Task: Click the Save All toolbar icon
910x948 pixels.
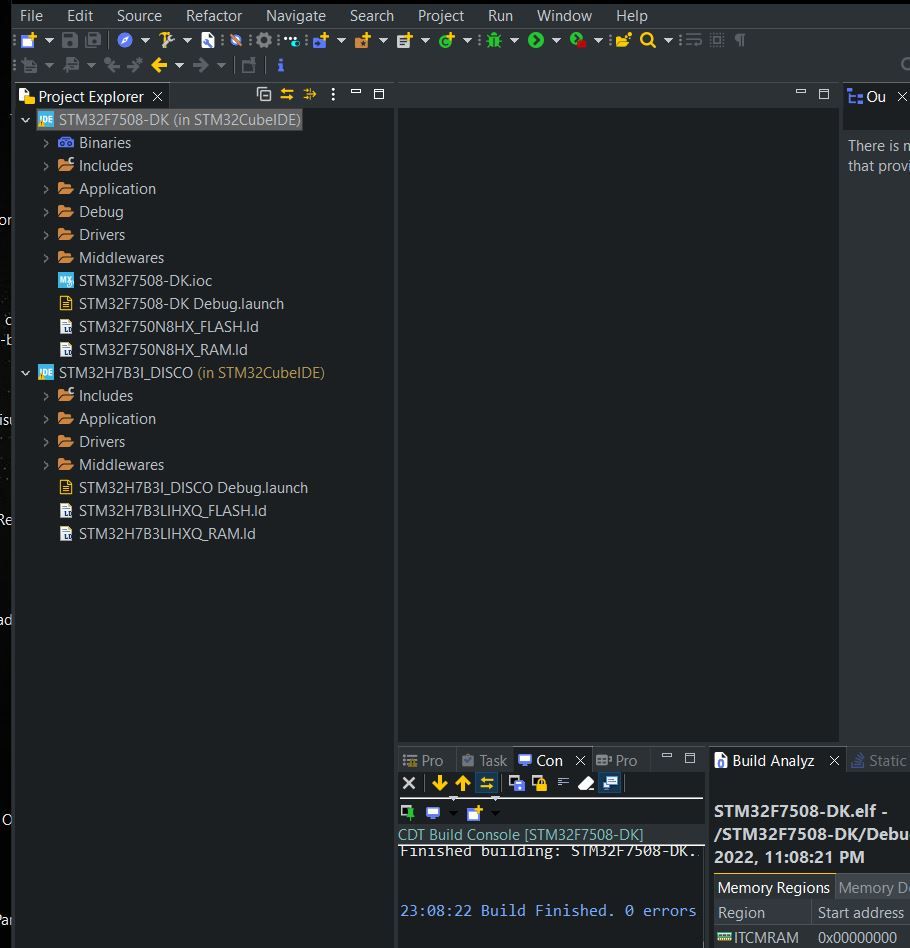Action: (93, 41)
